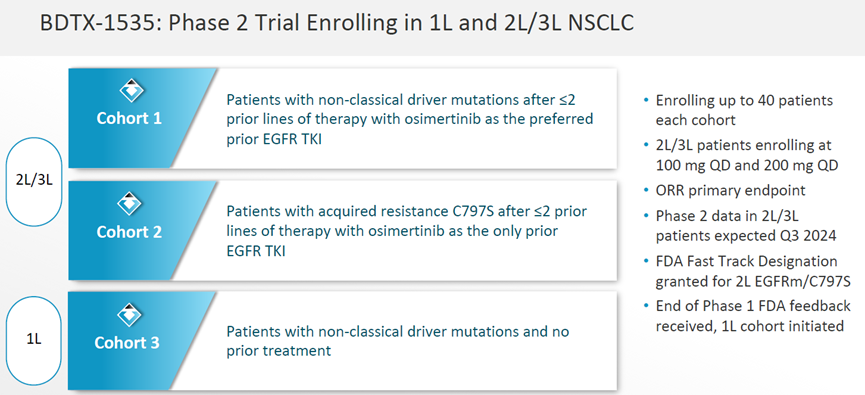Click the 'Enrolling up to 40 patients' bullet
The width and height of the screenshot is (865, 395).
pos(743,110)
